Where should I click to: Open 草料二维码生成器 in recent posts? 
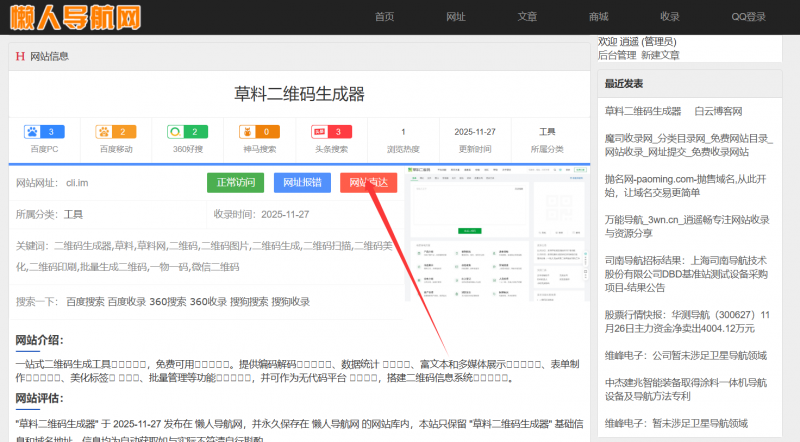[643, 111]
